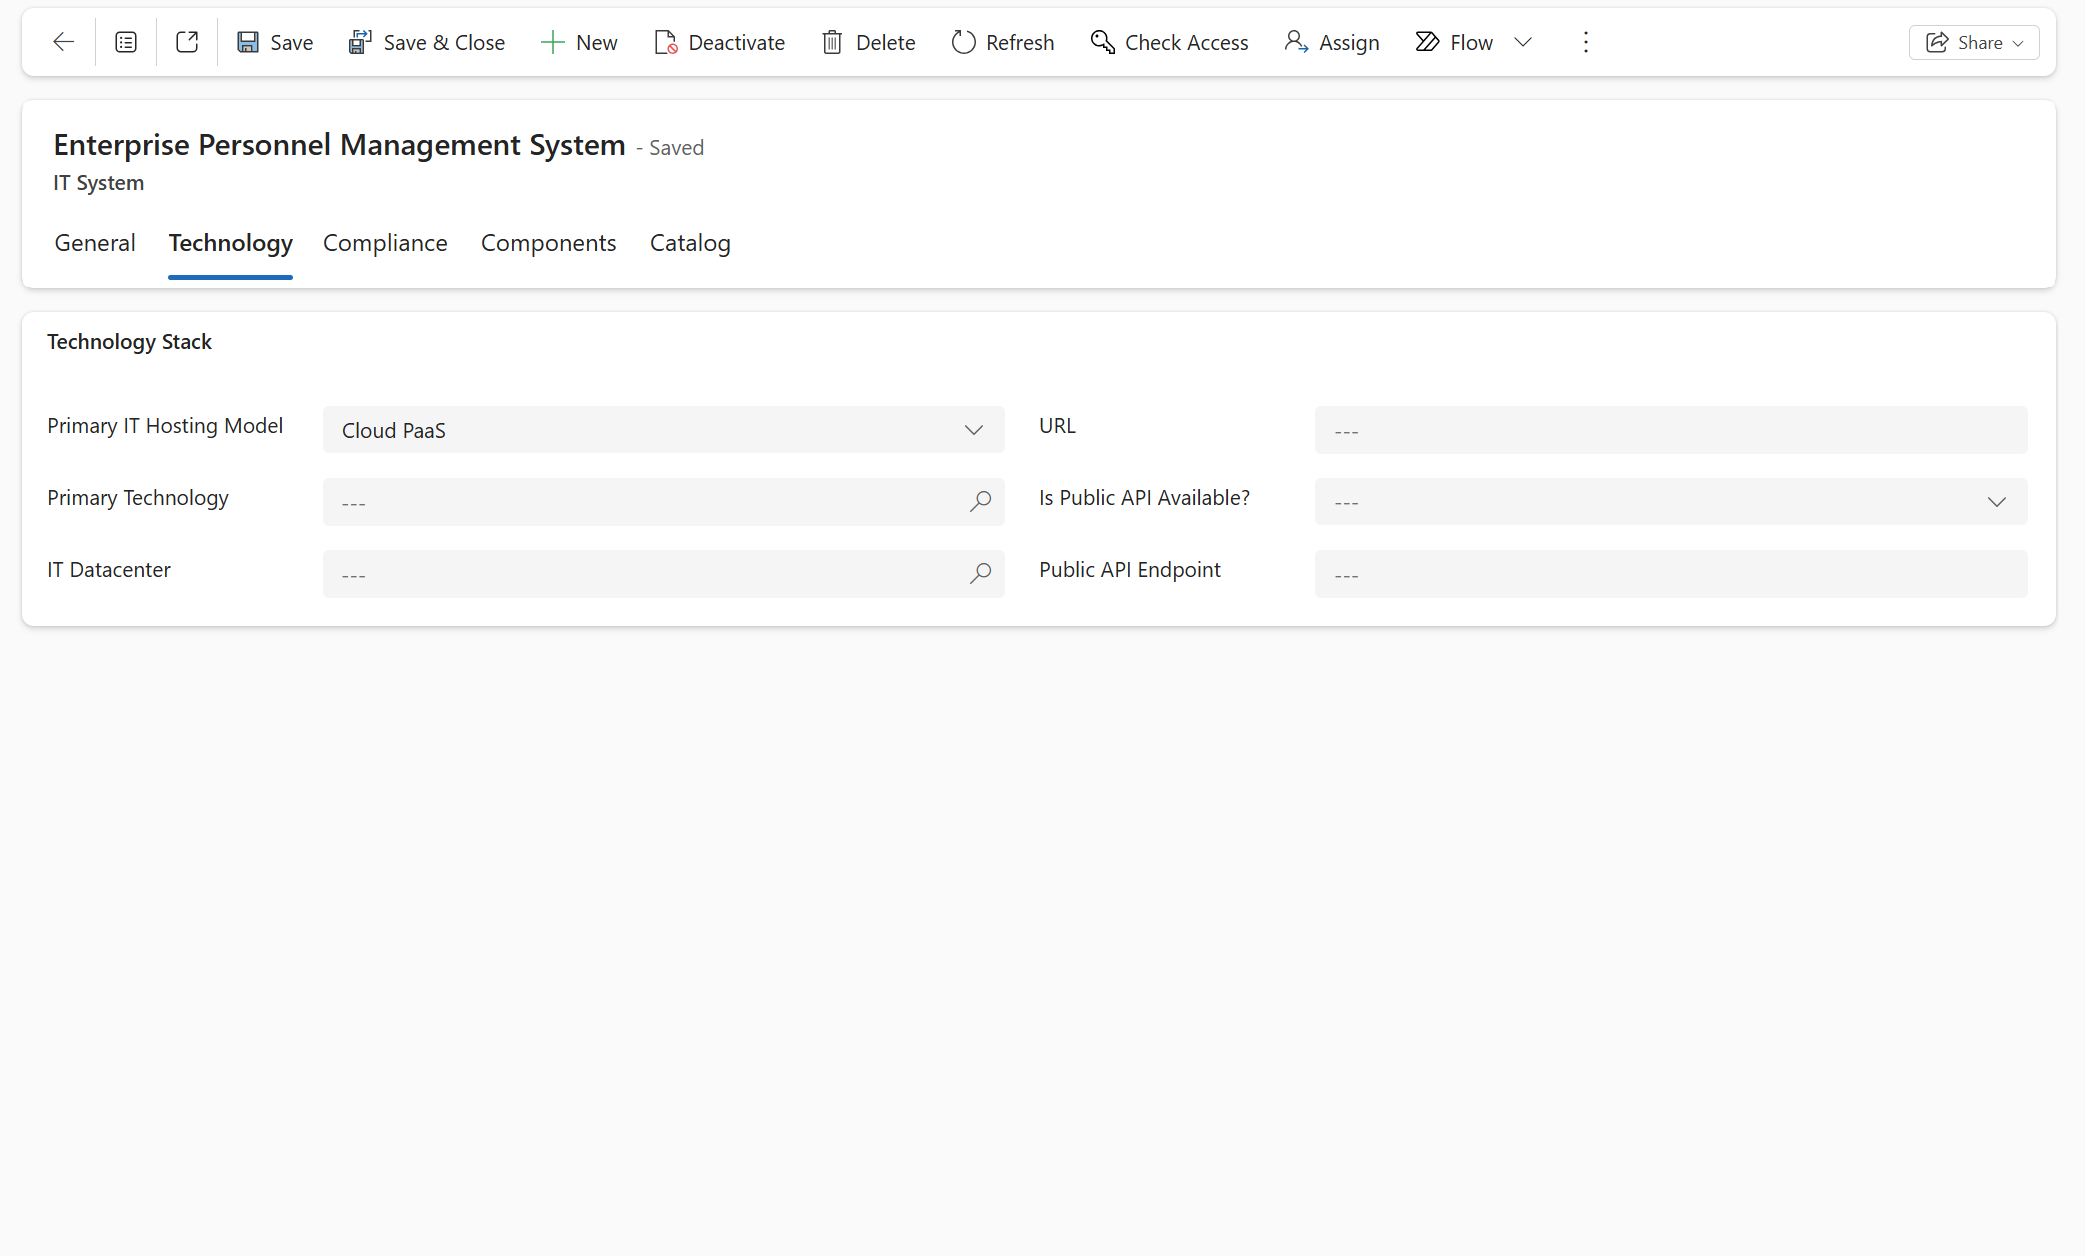Open the form selector list icon
The height and width of the screenshot is (1256, 2085).
126,42
